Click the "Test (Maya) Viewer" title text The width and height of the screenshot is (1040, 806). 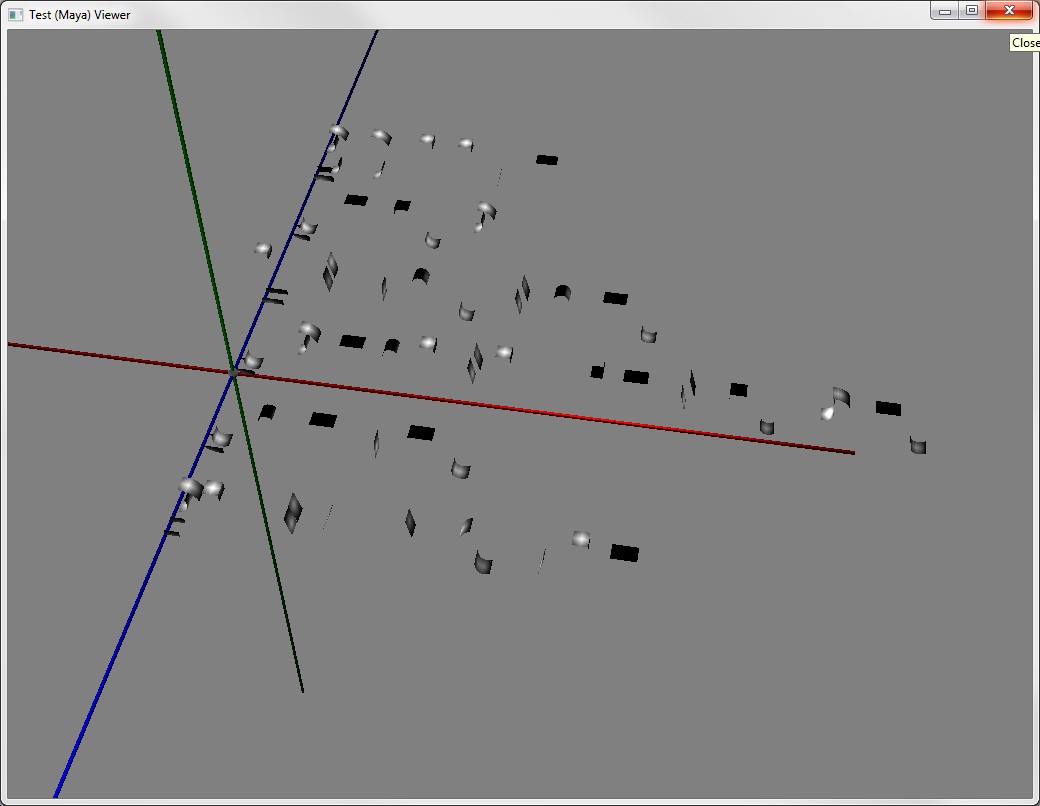[79, 15]
